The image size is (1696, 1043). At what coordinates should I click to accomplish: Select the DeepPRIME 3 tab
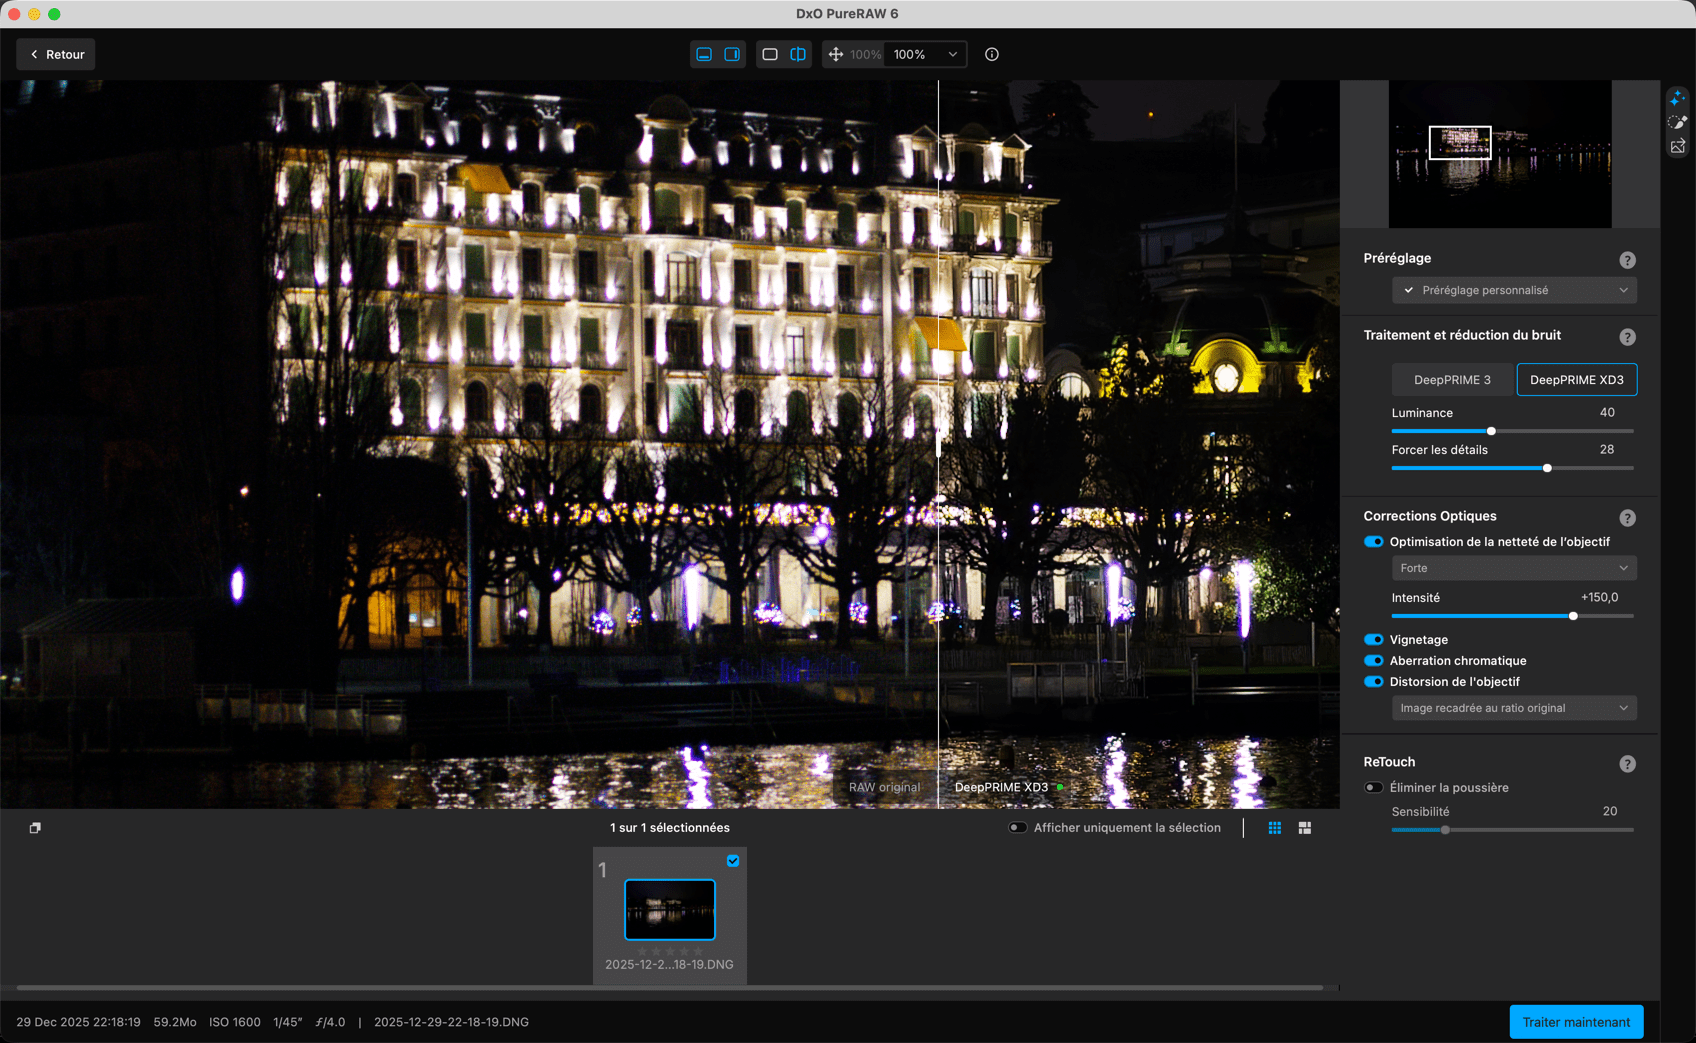coord(1453,380)
